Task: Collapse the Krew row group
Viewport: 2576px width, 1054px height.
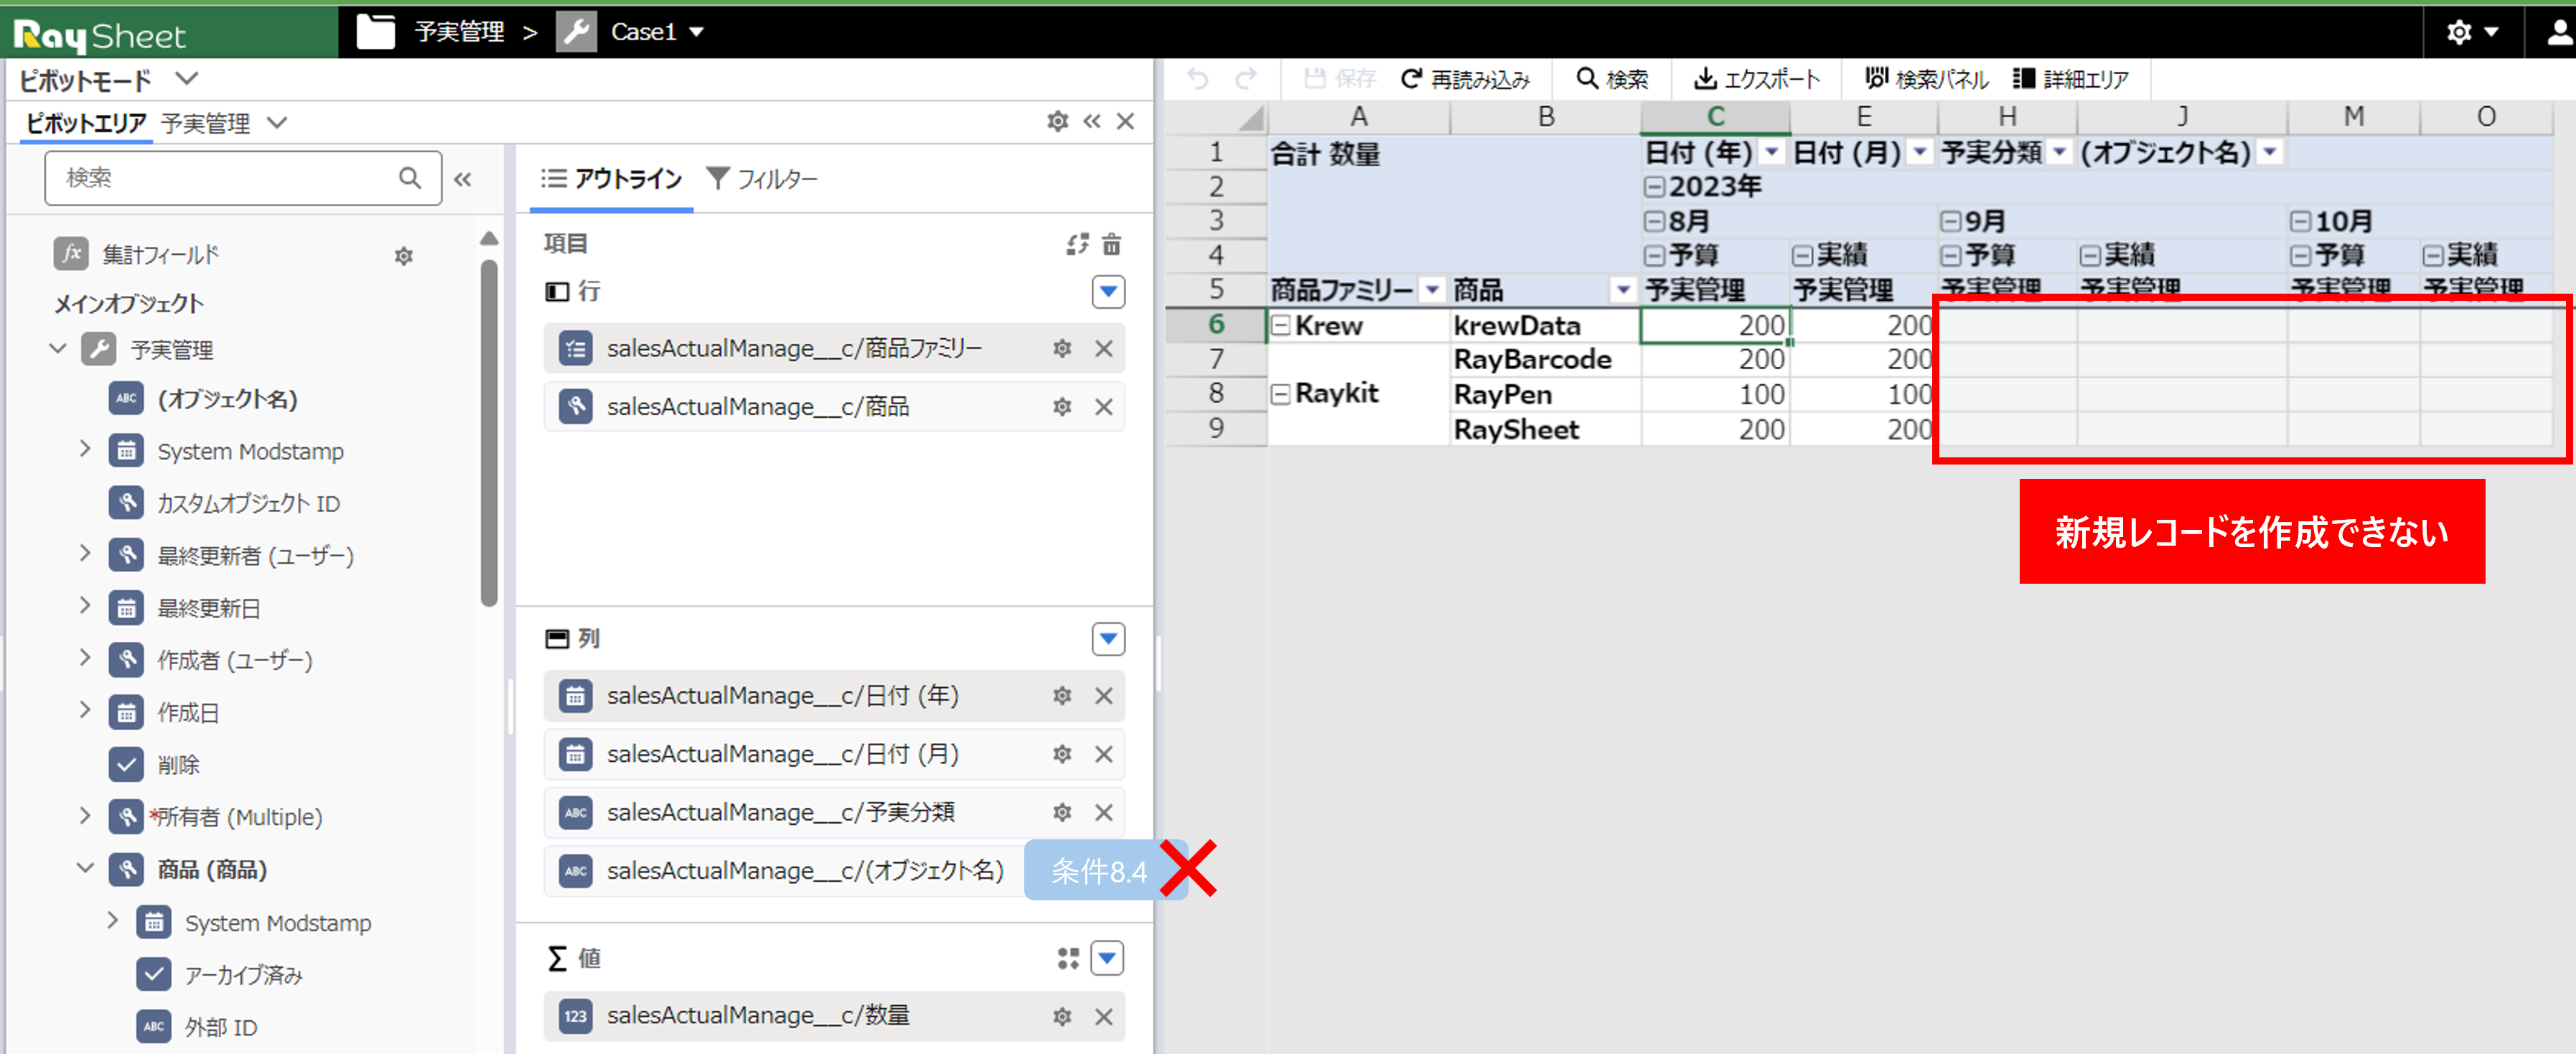Action: (x=1281, y=325)
